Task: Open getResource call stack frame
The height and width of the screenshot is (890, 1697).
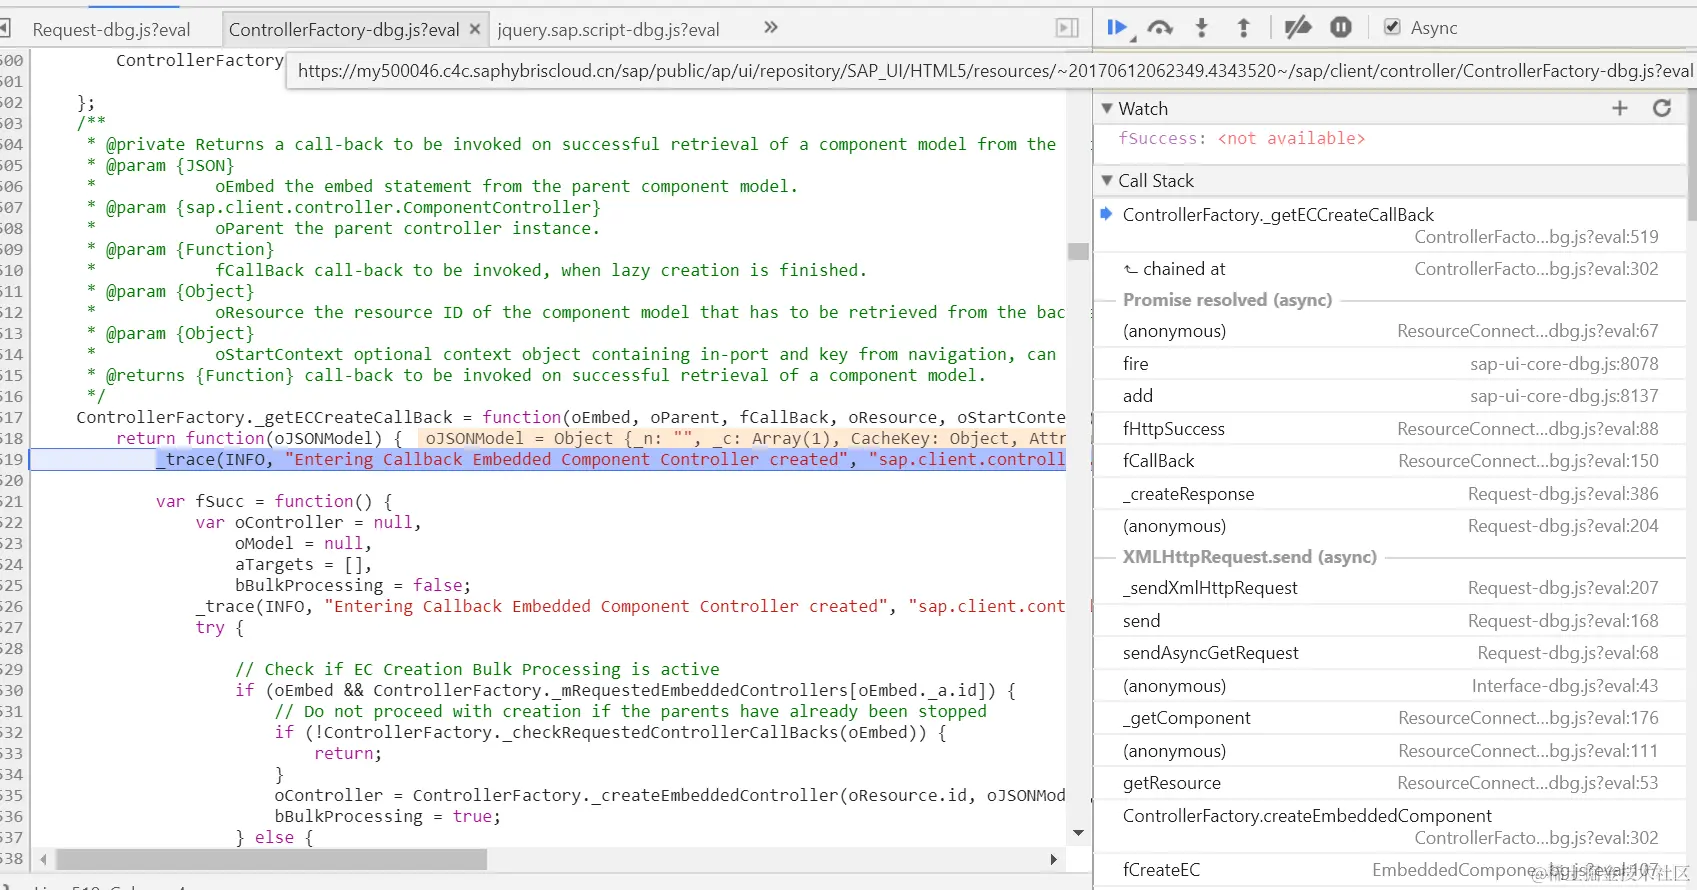Action: (1390, 783)
